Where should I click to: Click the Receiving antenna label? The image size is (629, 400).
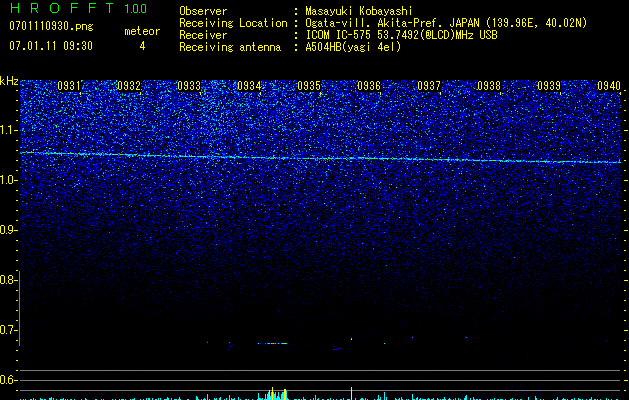tap(230, 47)
